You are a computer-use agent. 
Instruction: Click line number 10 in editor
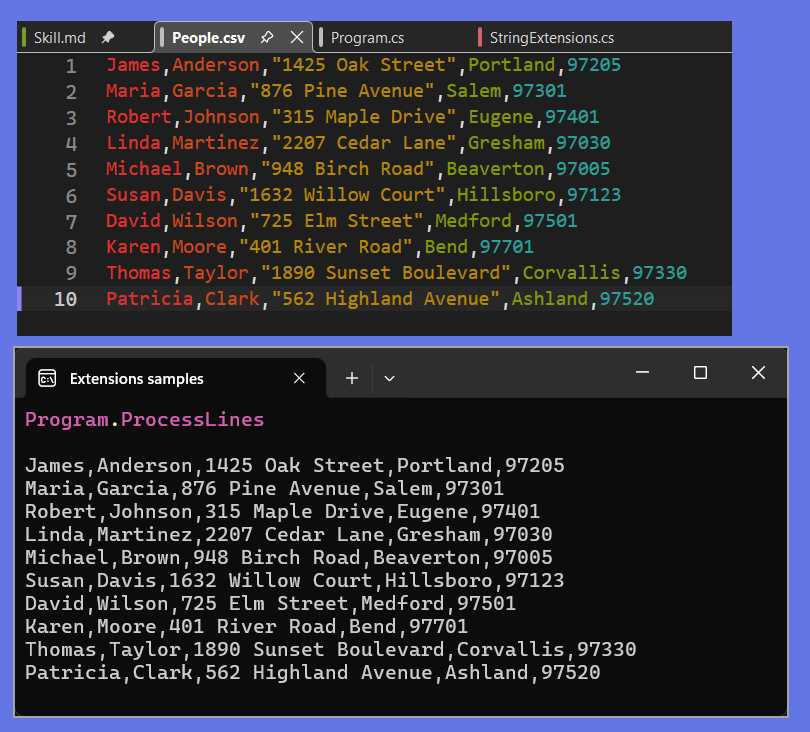coord(66,300)
